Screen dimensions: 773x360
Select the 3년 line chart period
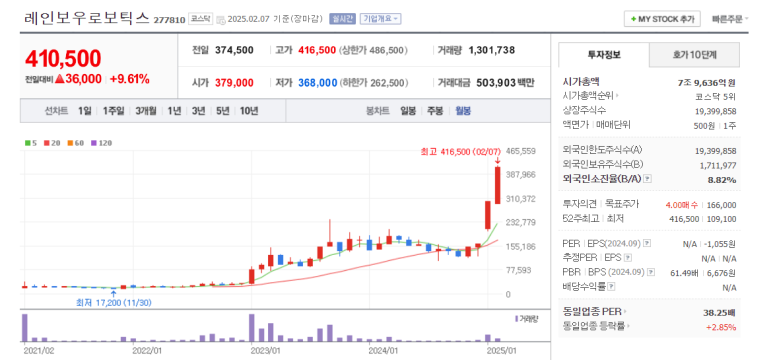(198, 111)
